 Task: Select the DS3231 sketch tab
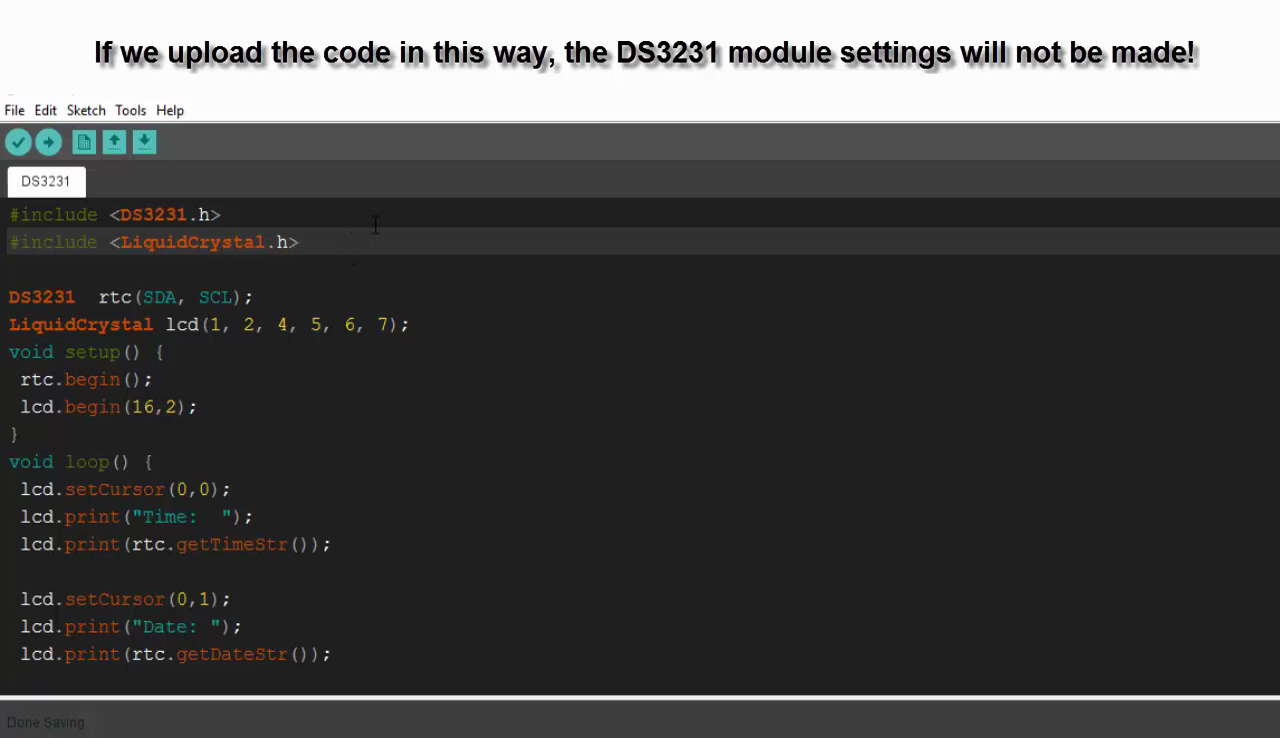(x=46, y=181)
